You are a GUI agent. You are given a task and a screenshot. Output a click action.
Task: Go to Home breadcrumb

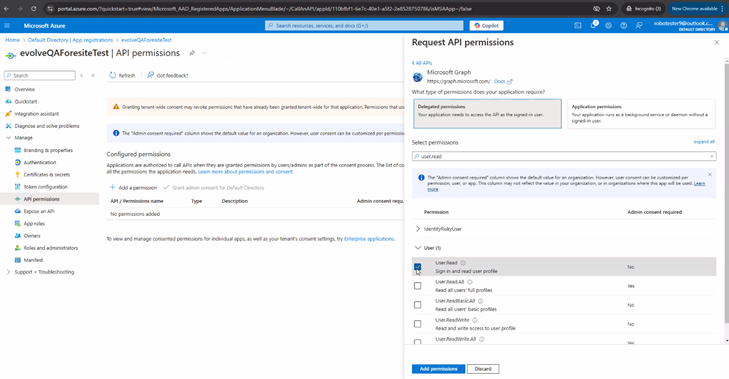pyautogui.click(x=13, y=40)
